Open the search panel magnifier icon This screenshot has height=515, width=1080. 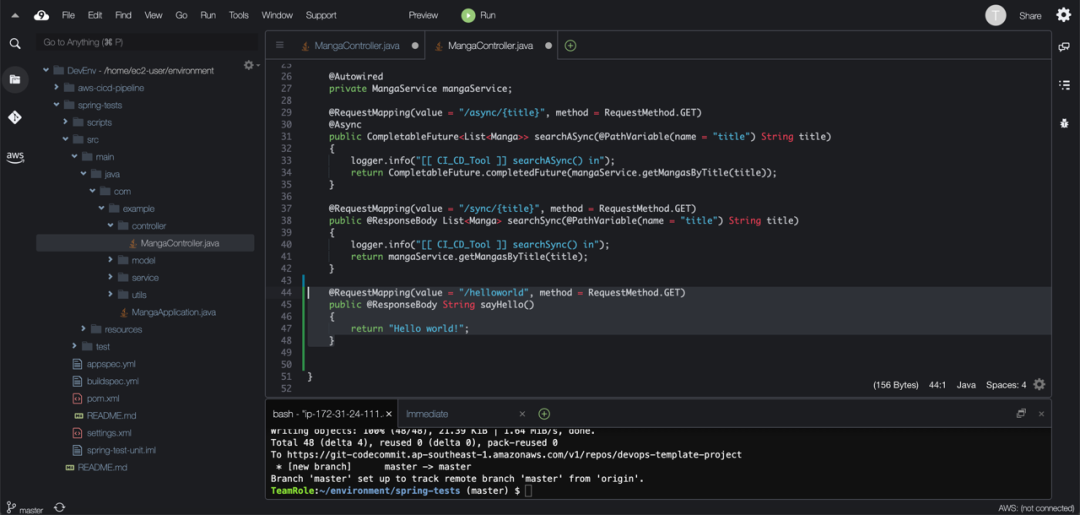(15, 44)
